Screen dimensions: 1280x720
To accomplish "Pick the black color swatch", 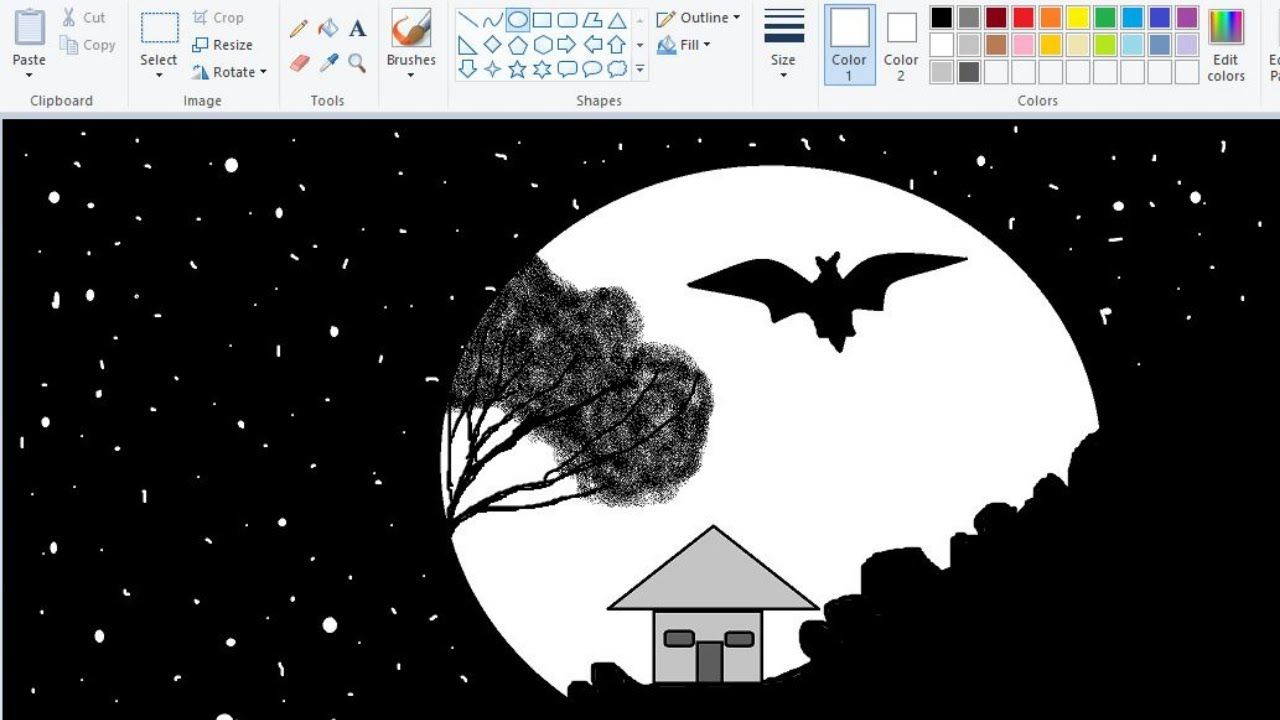I will click(941, 17).
